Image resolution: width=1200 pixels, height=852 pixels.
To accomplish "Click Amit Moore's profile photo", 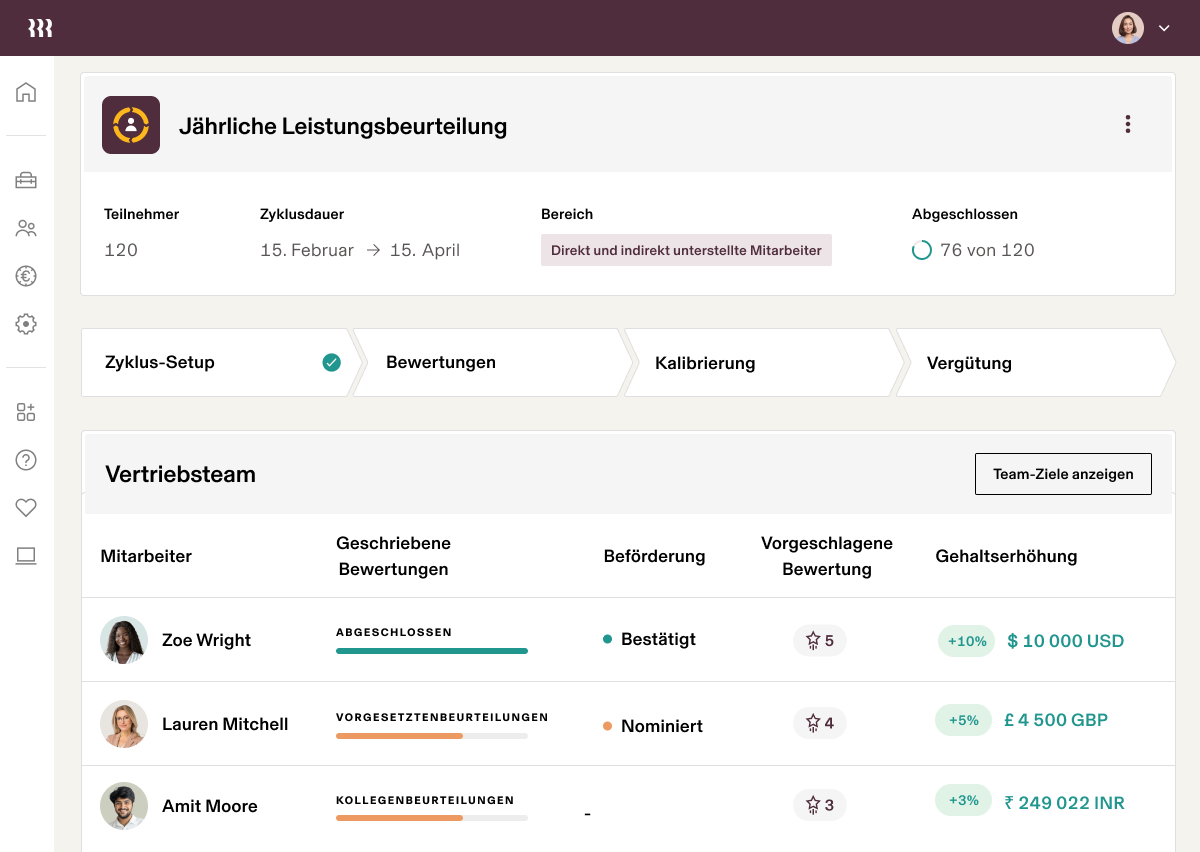I will pyautogui.click(x=124, y=806).
